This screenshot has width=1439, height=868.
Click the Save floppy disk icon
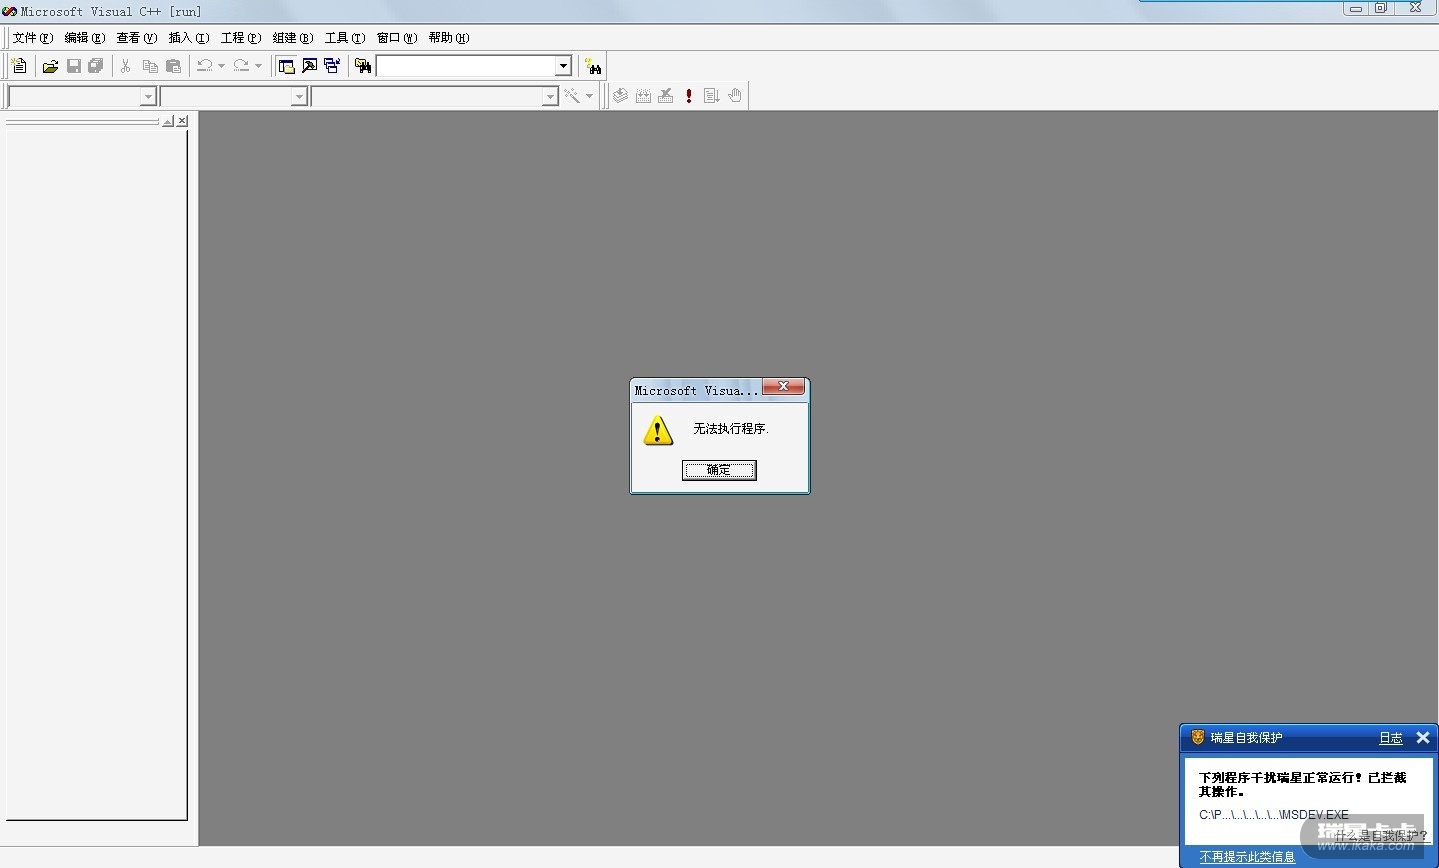73,66
